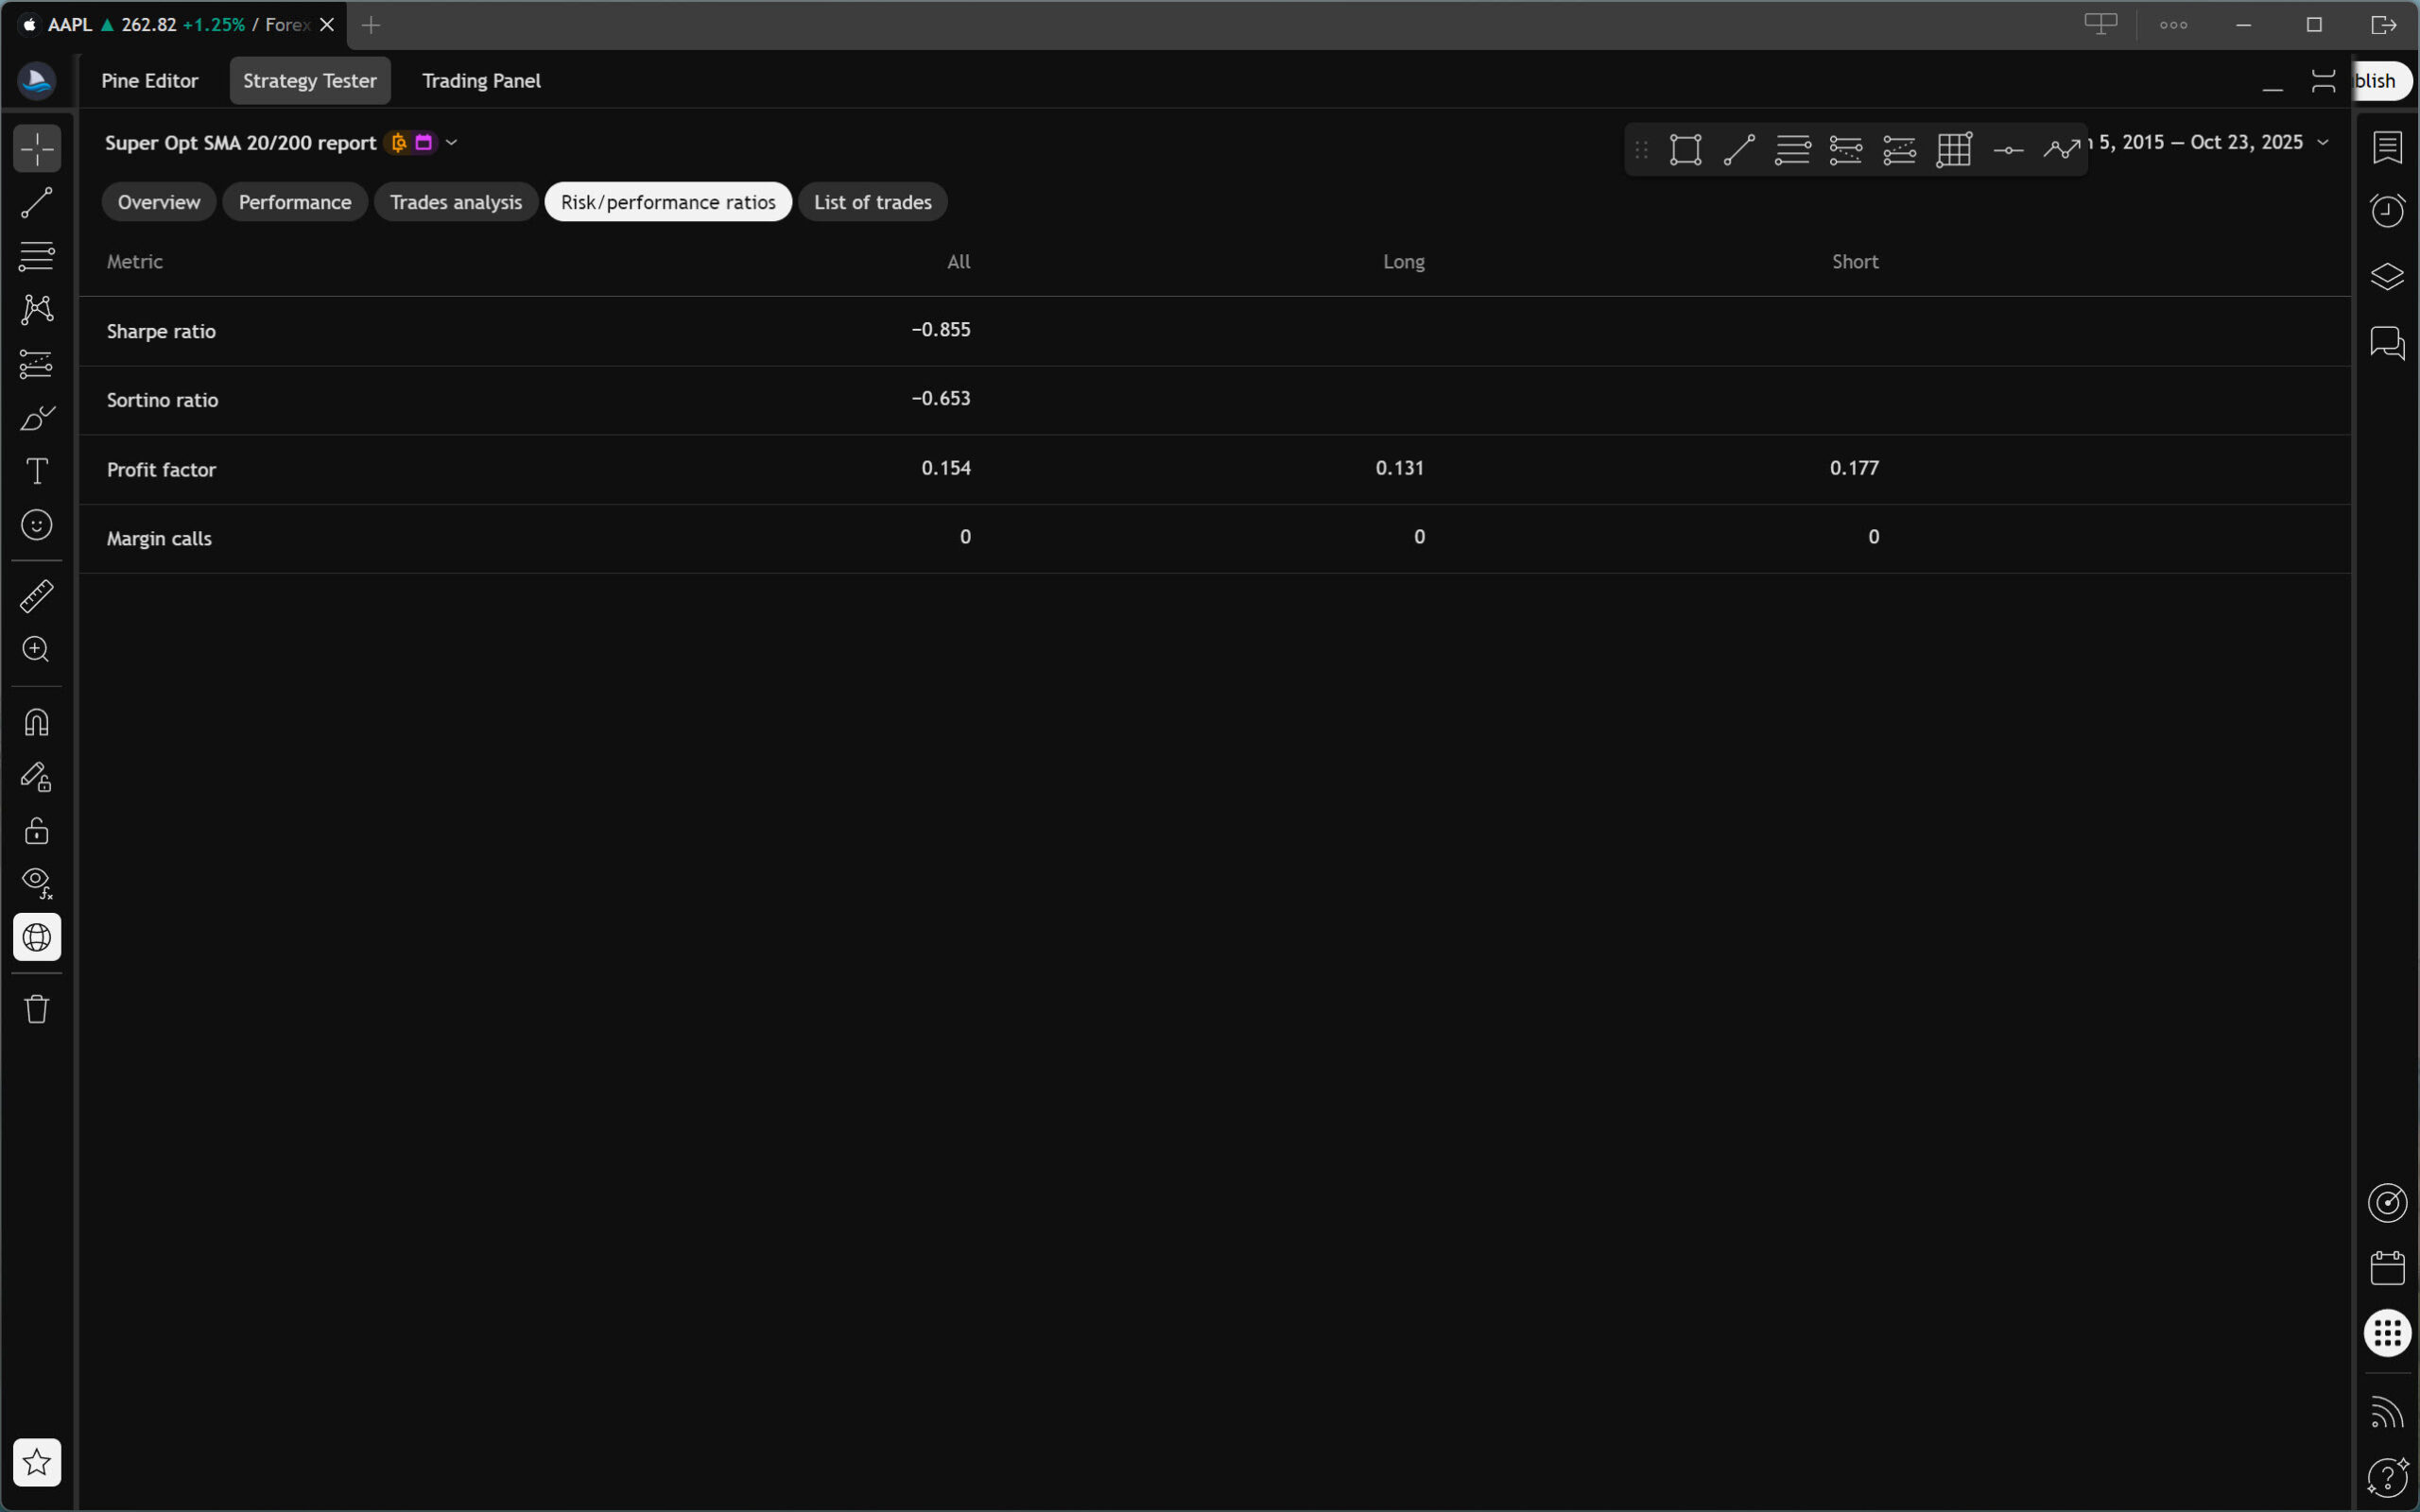Toggle lock all drawing tools
Image resolution: width=2420 pixels, height=1512 pixels.
(37, 831)
